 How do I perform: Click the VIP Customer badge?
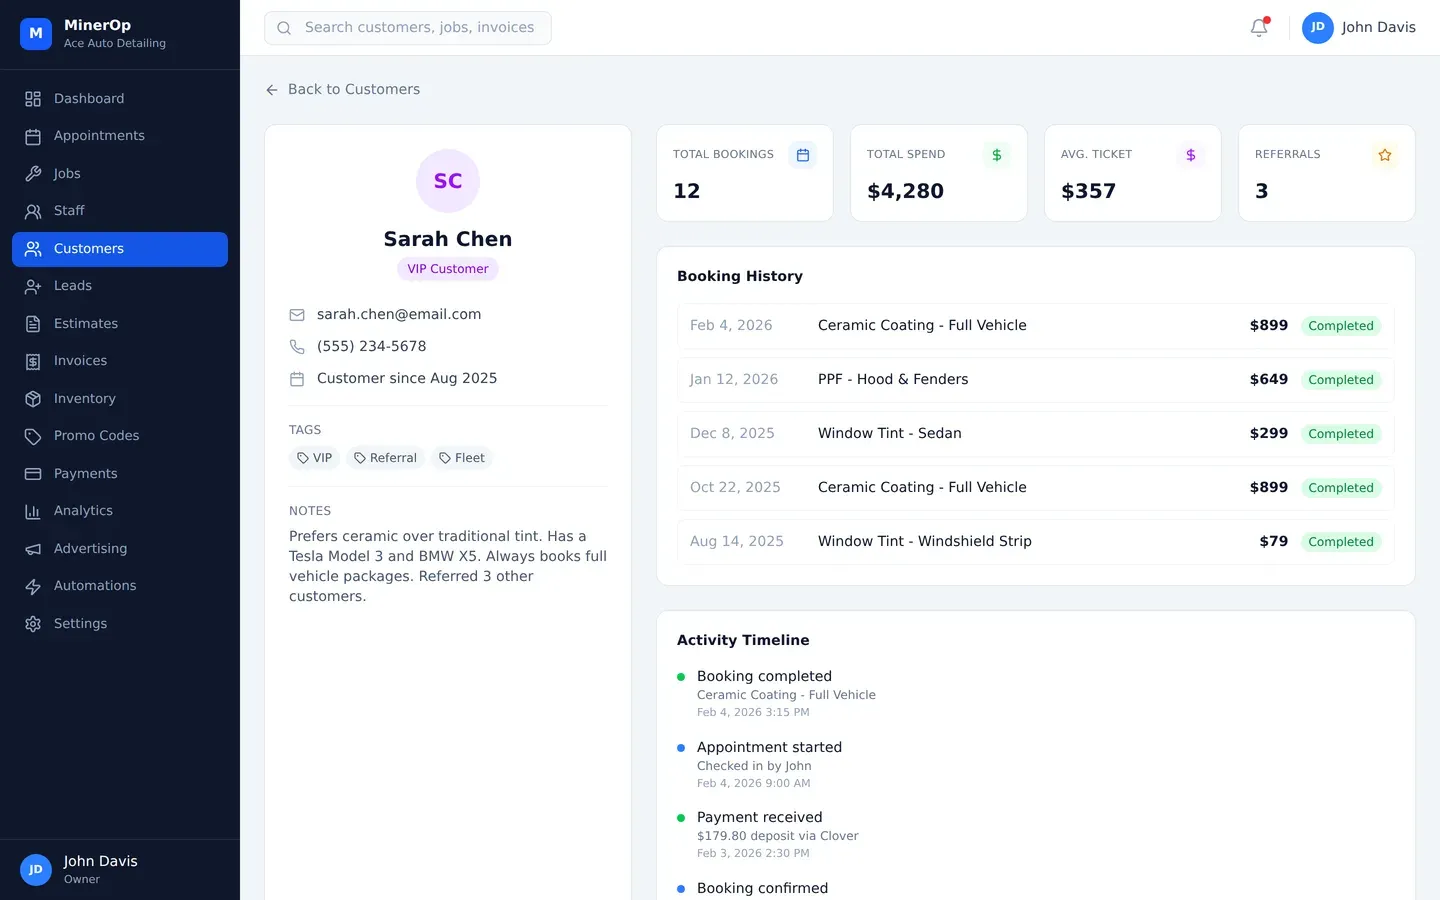[x=447, y=269]
